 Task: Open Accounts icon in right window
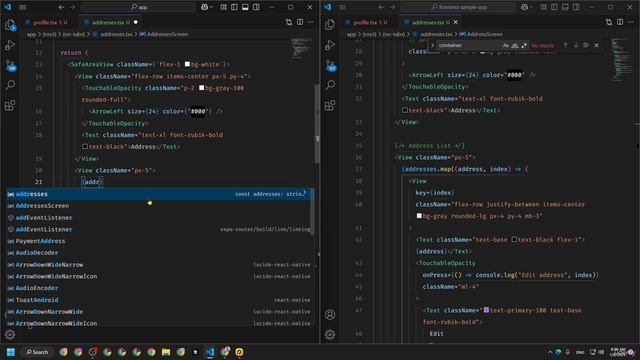pos(330,315)
